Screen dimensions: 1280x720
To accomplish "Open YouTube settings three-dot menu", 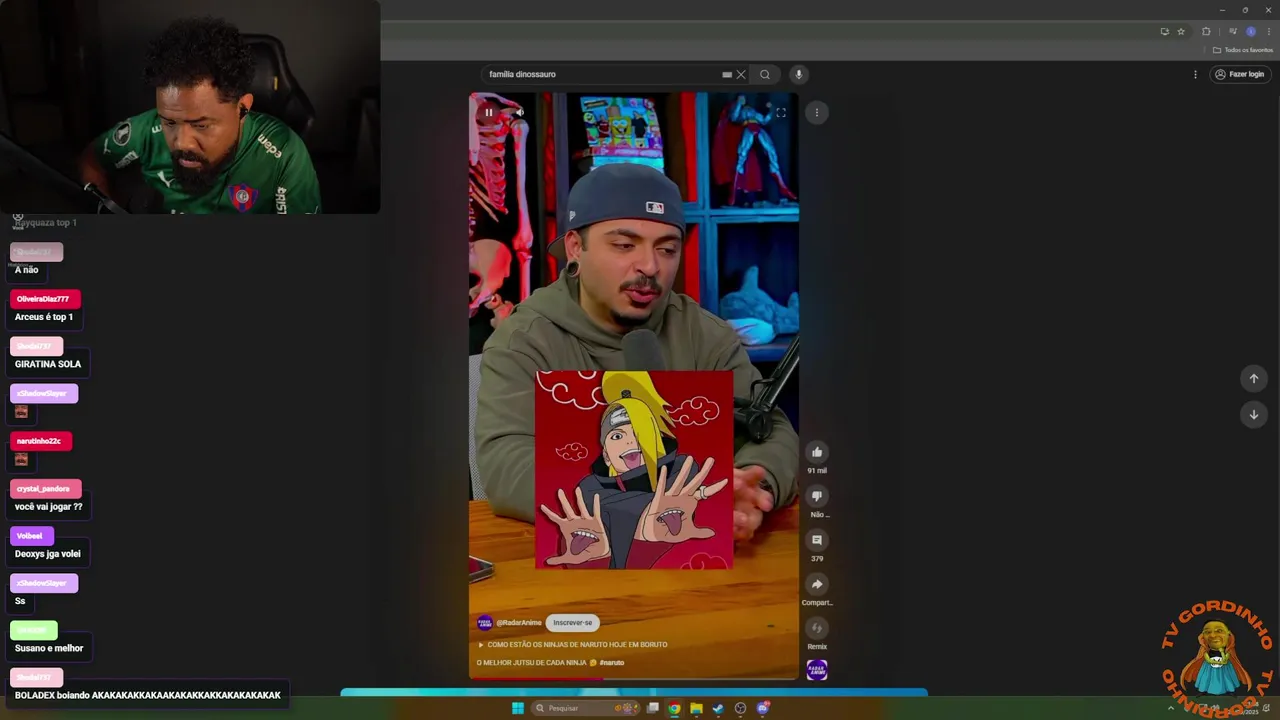I will 1195,74.
